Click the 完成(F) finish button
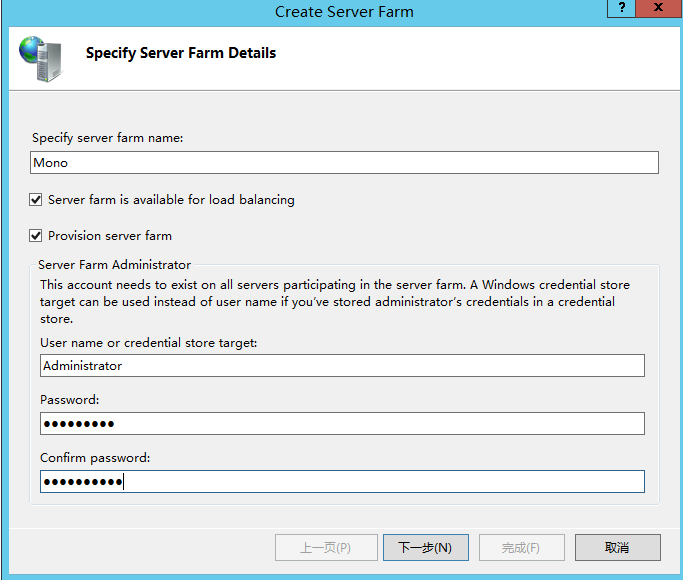Viewport: 683px width, 580px height. pyautogui.click(x=521, y=547)
